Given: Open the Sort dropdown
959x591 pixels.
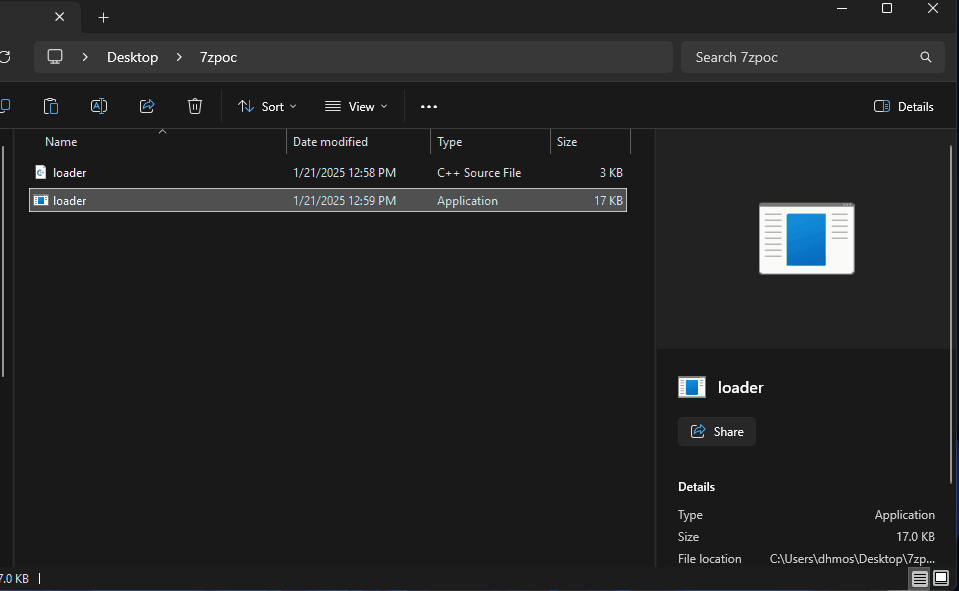Looking at the screenshot, I should pos(267,106).
